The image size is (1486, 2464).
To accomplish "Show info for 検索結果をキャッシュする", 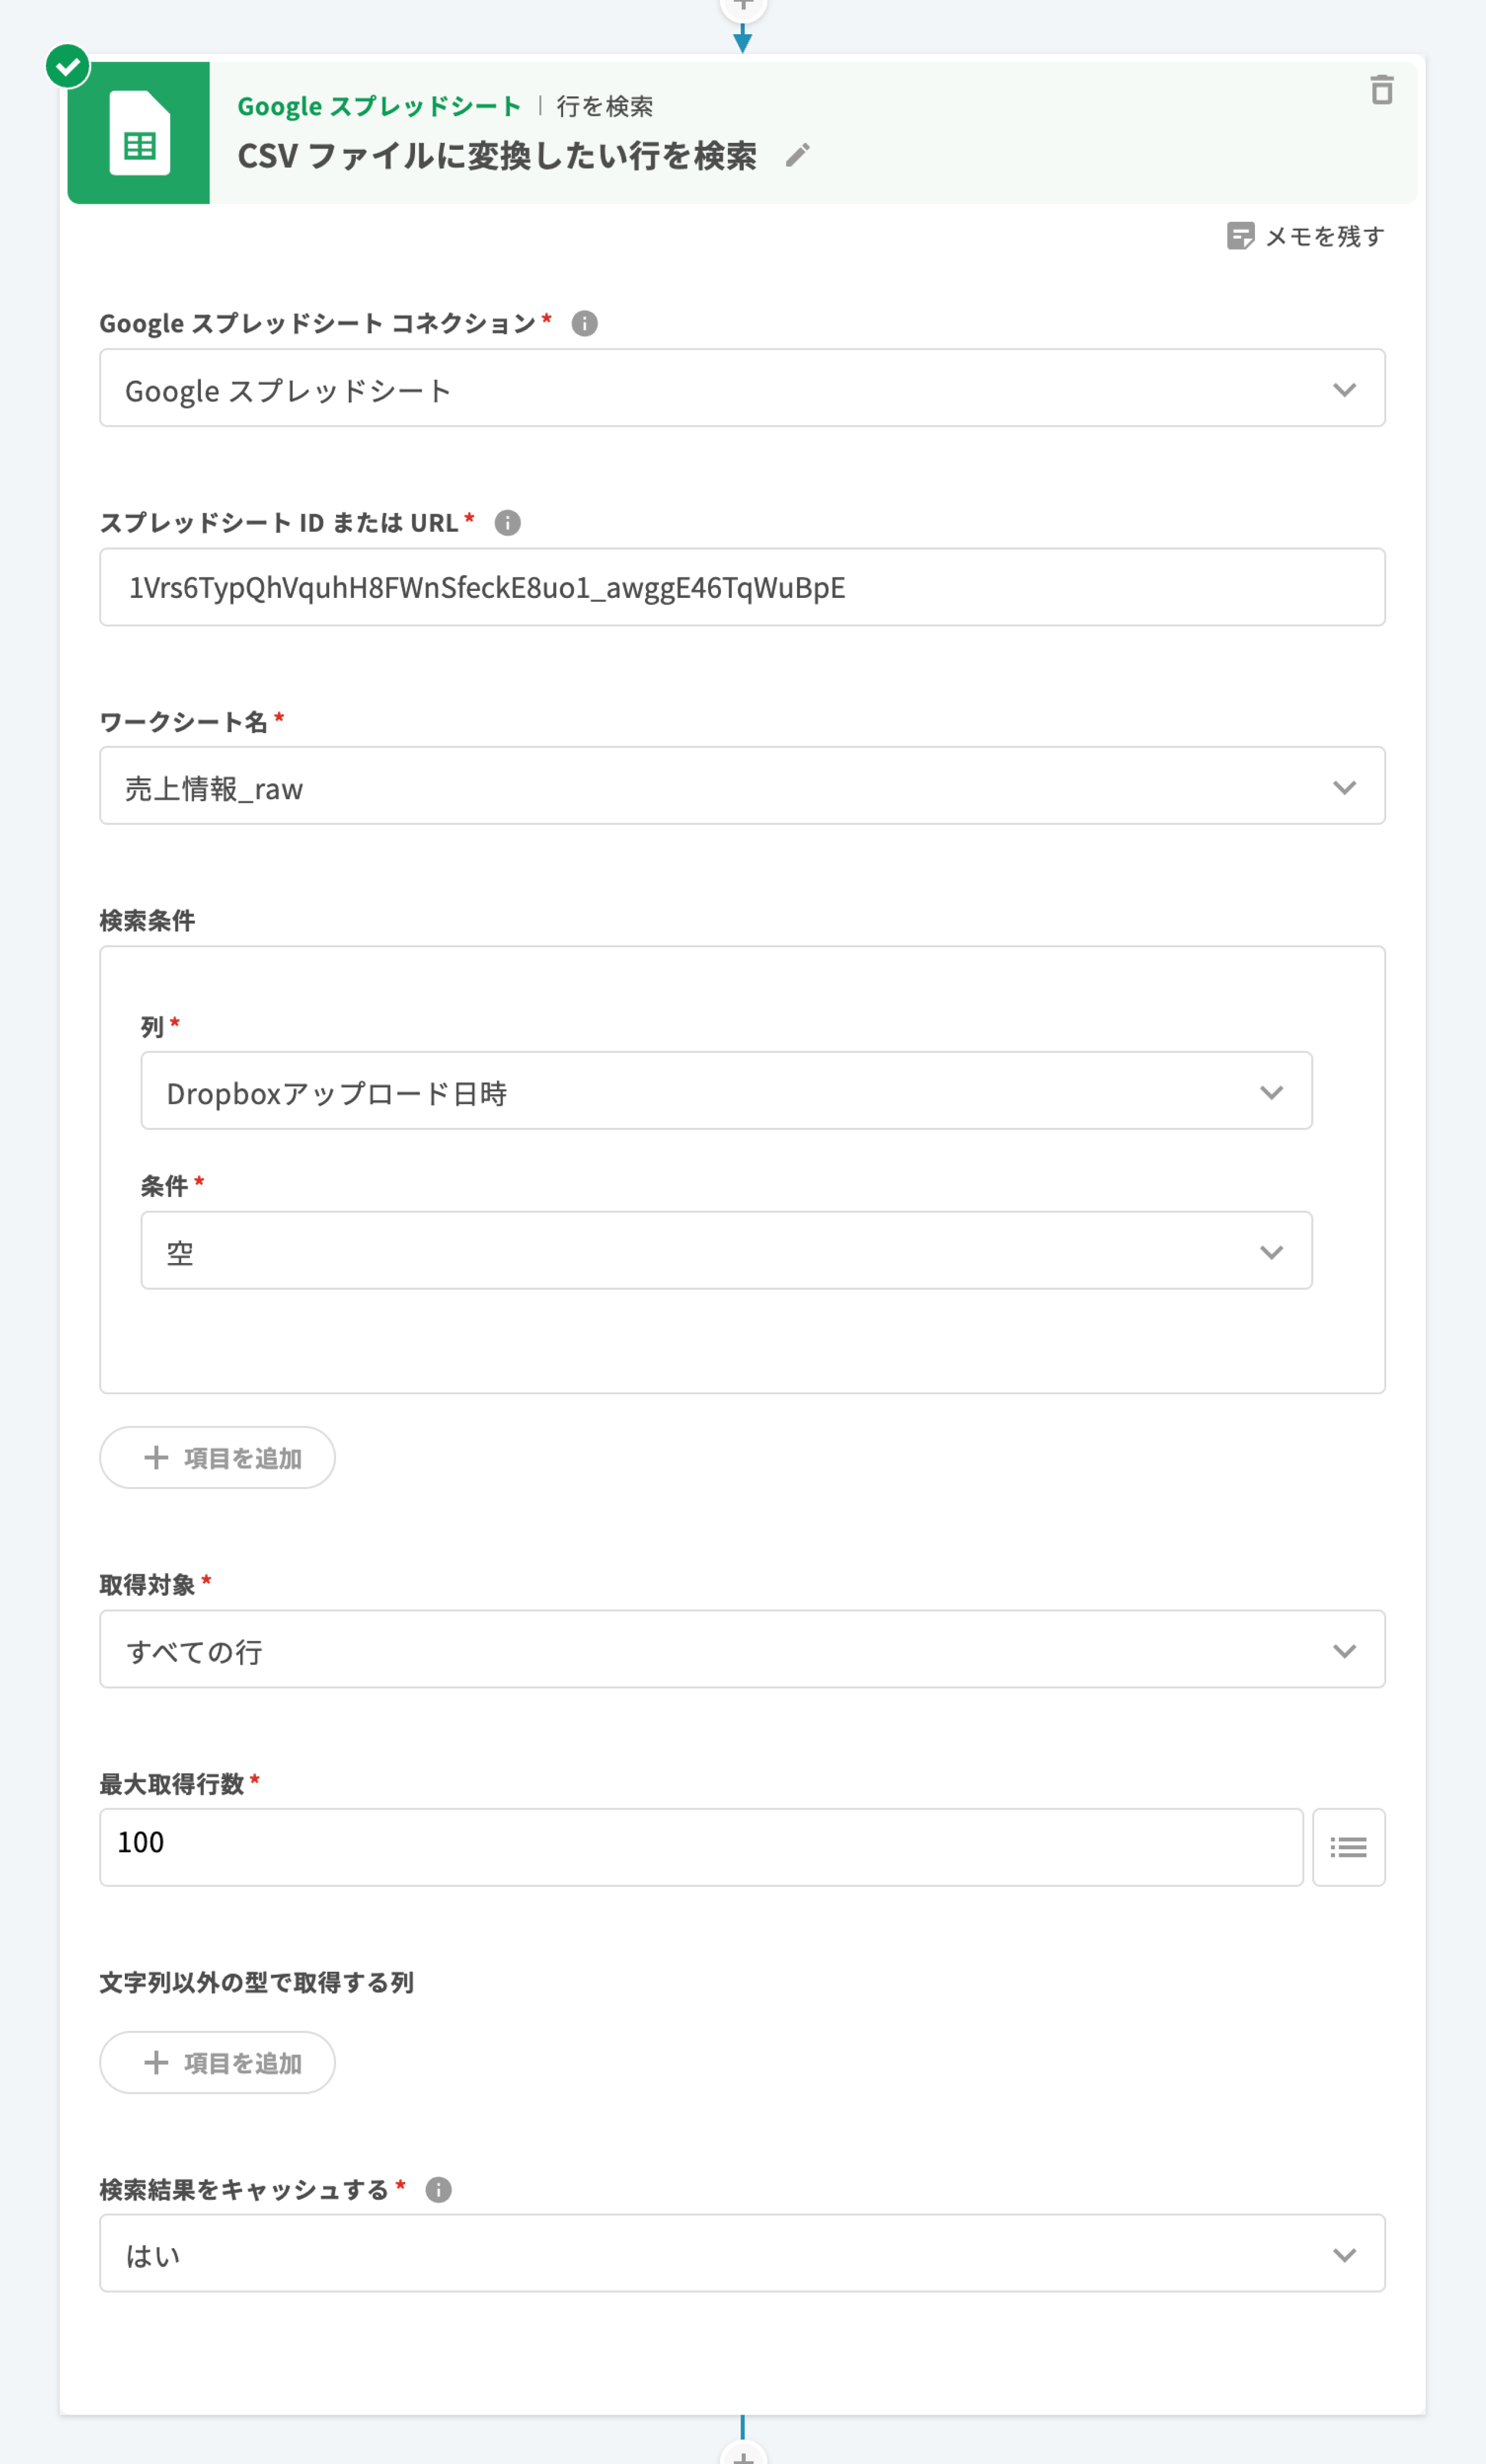I will [438, 2190].
